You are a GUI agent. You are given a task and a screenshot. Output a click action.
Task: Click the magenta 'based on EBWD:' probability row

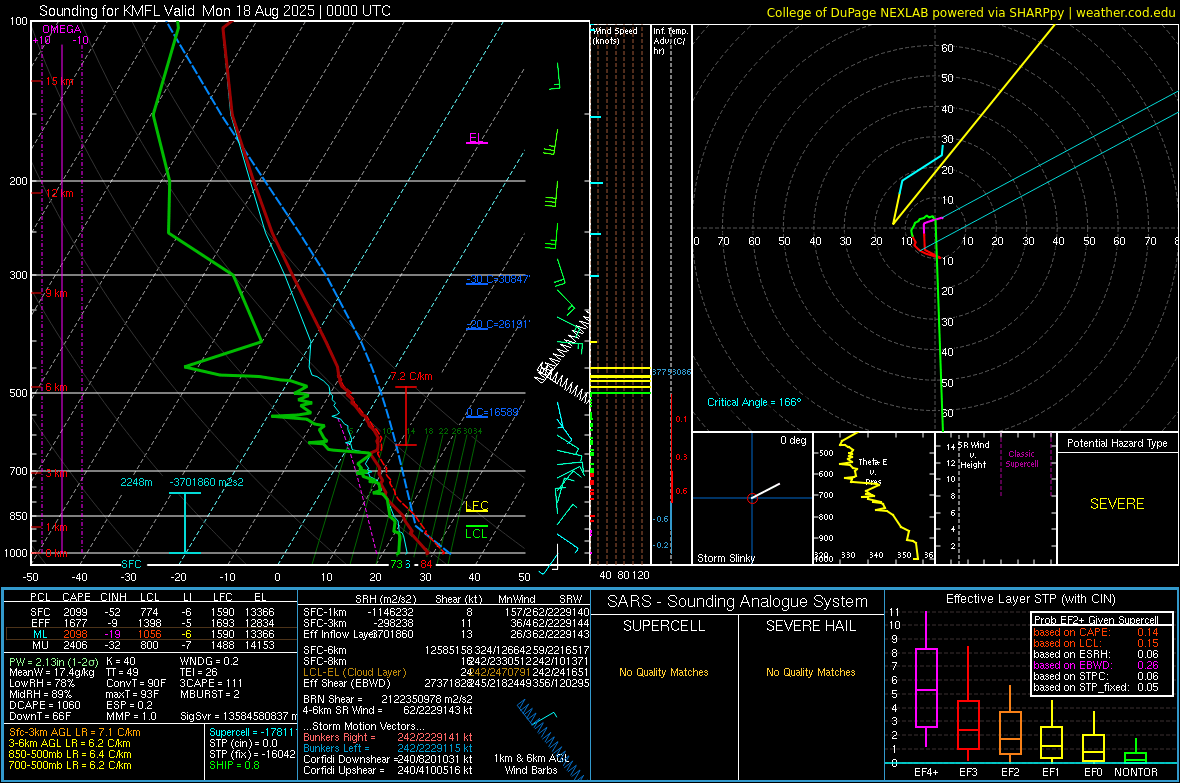(1096, 665)
